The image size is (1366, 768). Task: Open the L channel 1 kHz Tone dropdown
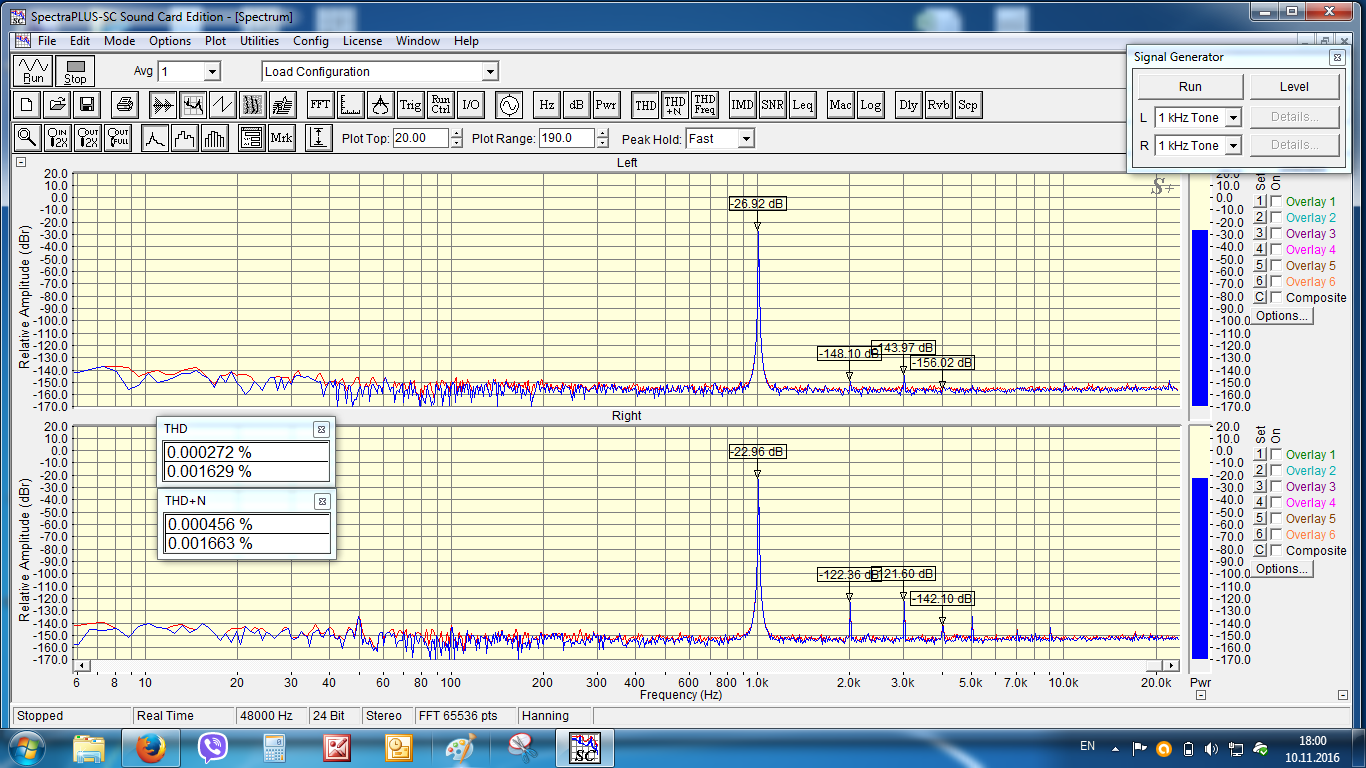[x=1232, y=118]
